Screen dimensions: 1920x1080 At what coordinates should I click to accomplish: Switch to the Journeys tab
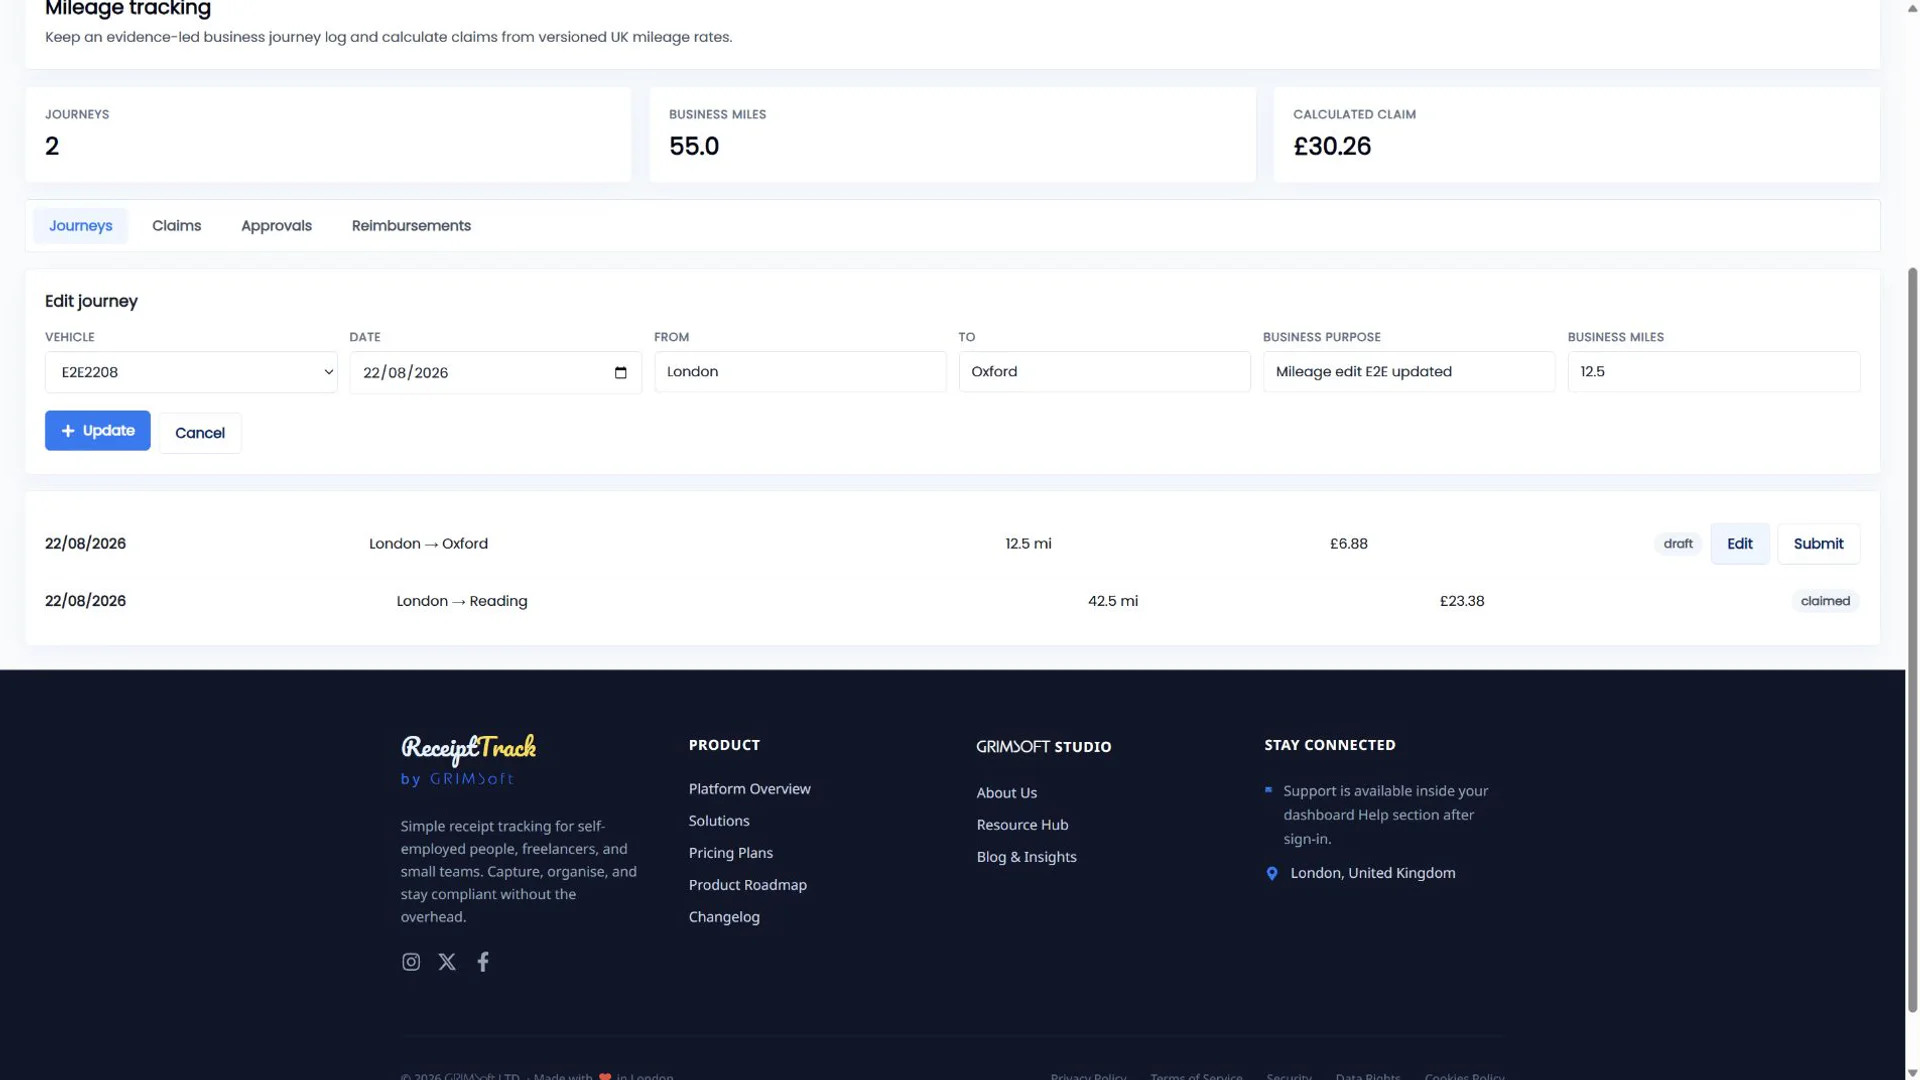(80, 226)
